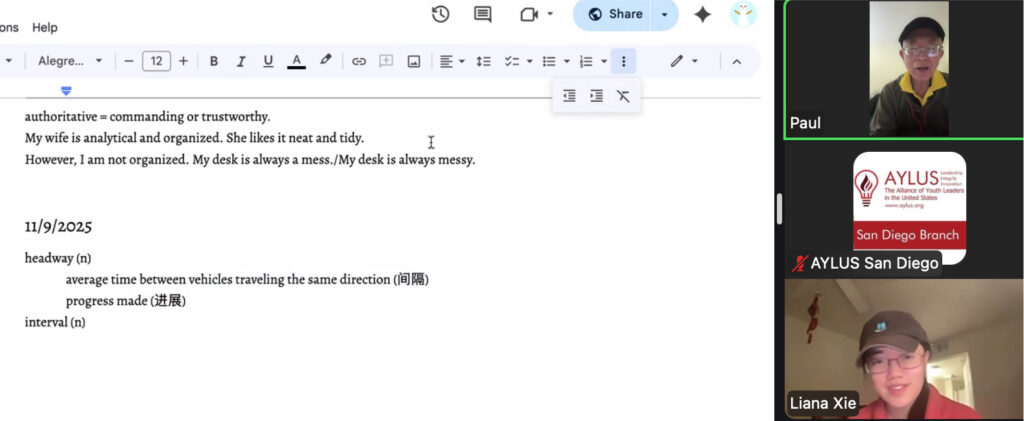
Task: Open the text color picker
Action: 296,61
